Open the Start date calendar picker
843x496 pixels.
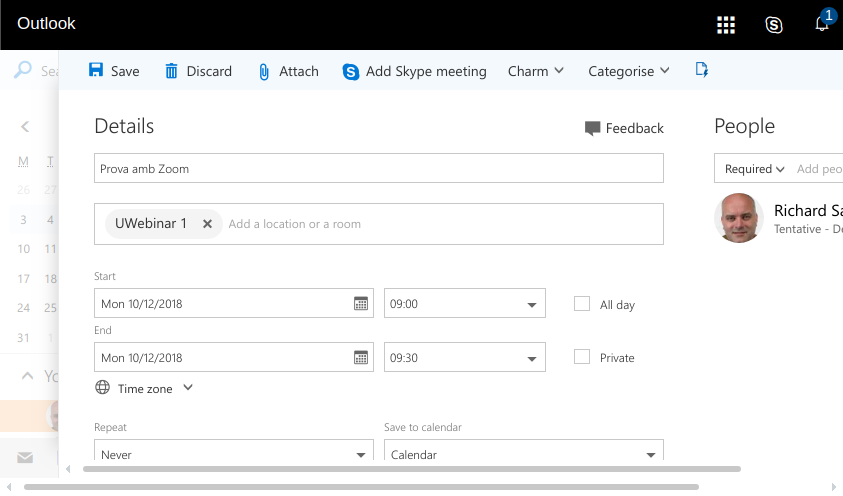point(361,304)
